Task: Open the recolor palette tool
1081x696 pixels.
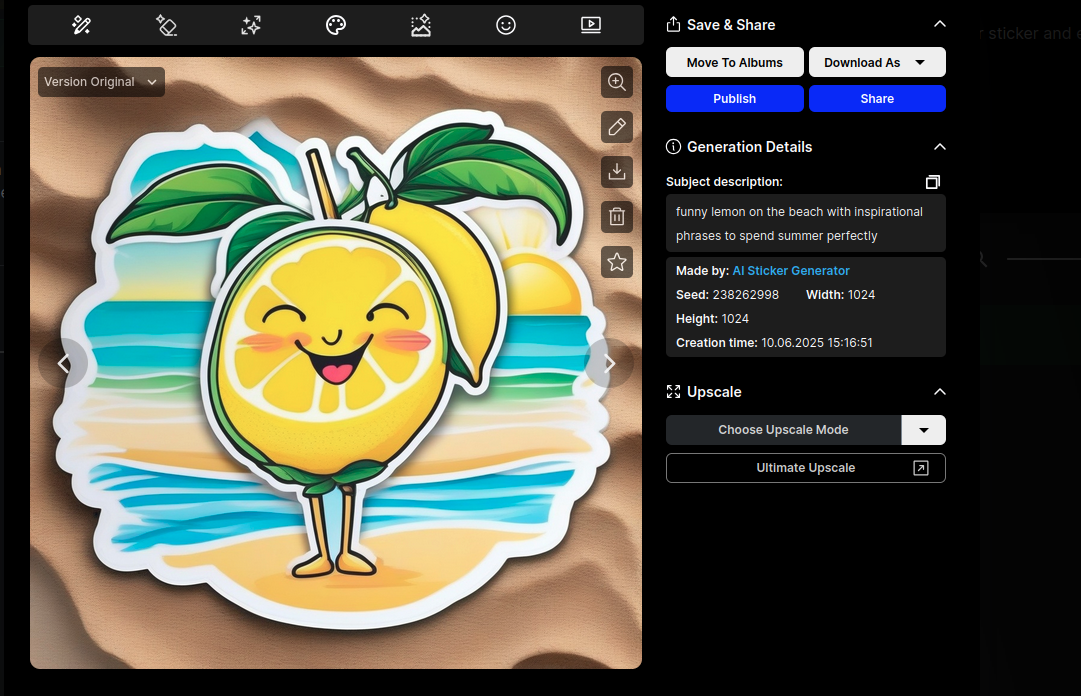Action: (335, 24)
